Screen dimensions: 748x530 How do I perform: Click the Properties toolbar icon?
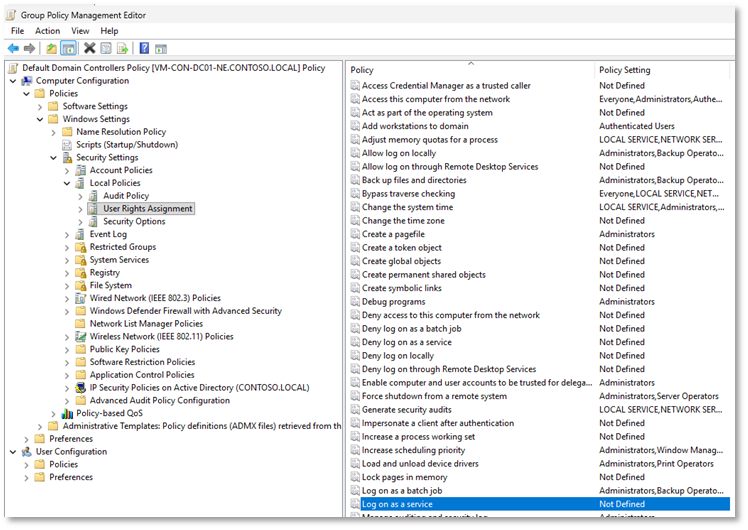106,48
